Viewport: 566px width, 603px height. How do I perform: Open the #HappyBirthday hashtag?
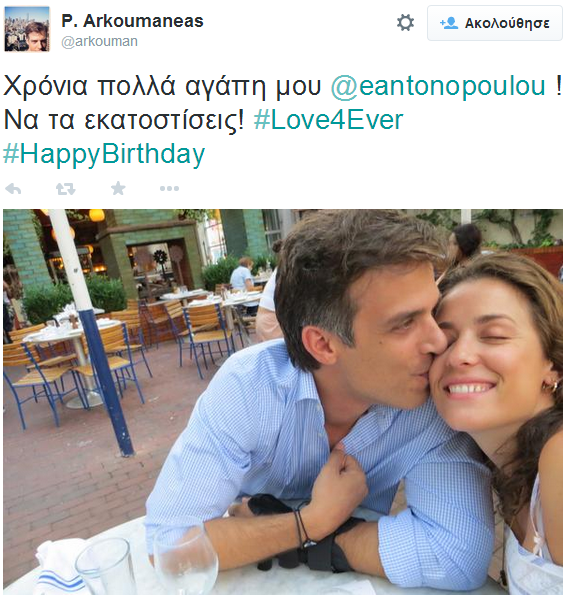click(104, 154)
